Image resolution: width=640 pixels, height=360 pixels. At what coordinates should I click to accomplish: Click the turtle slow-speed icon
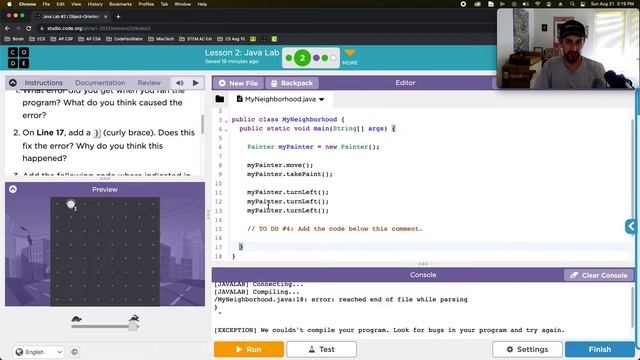point(76,318)
